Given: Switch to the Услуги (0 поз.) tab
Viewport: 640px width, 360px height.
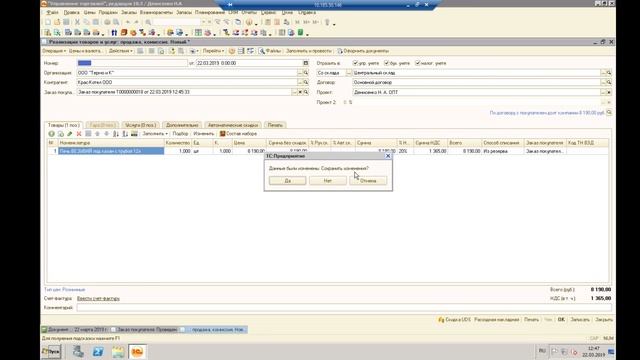Looking at the screenshot, I should (140, 125).
